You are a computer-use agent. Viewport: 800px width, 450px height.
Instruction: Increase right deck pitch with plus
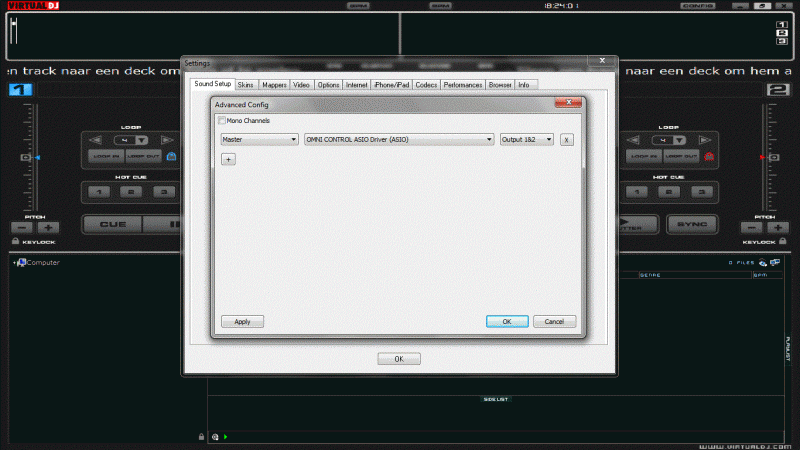coord(778,228)
